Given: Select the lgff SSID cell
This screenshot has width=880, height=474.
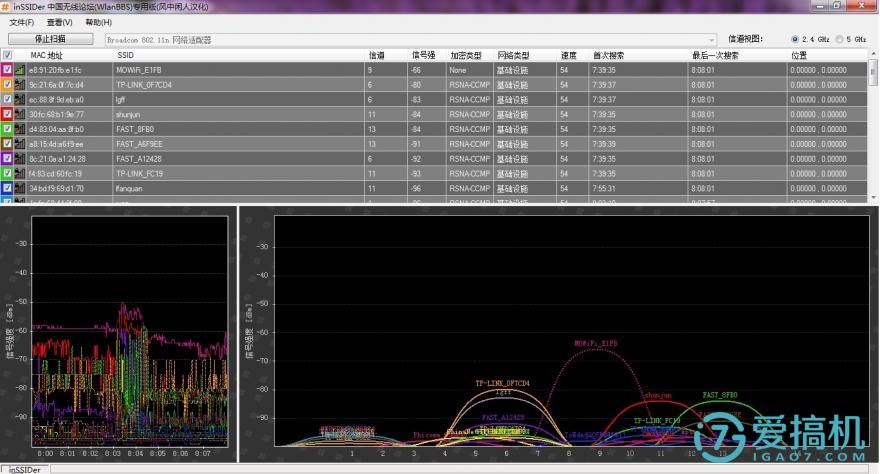Looking at the screenshot, I should pos(238,100).
